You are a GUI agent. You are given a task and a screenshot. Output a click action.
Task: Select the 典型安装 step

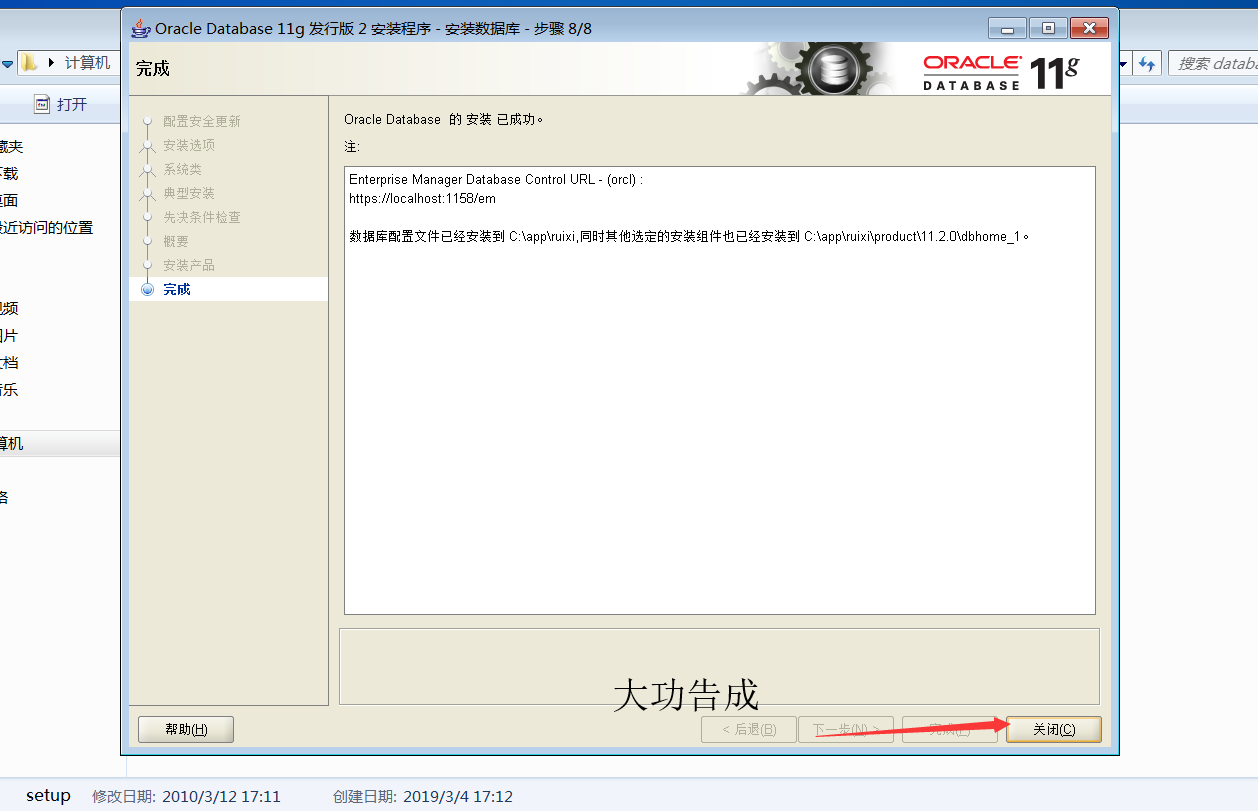(189, 193)
